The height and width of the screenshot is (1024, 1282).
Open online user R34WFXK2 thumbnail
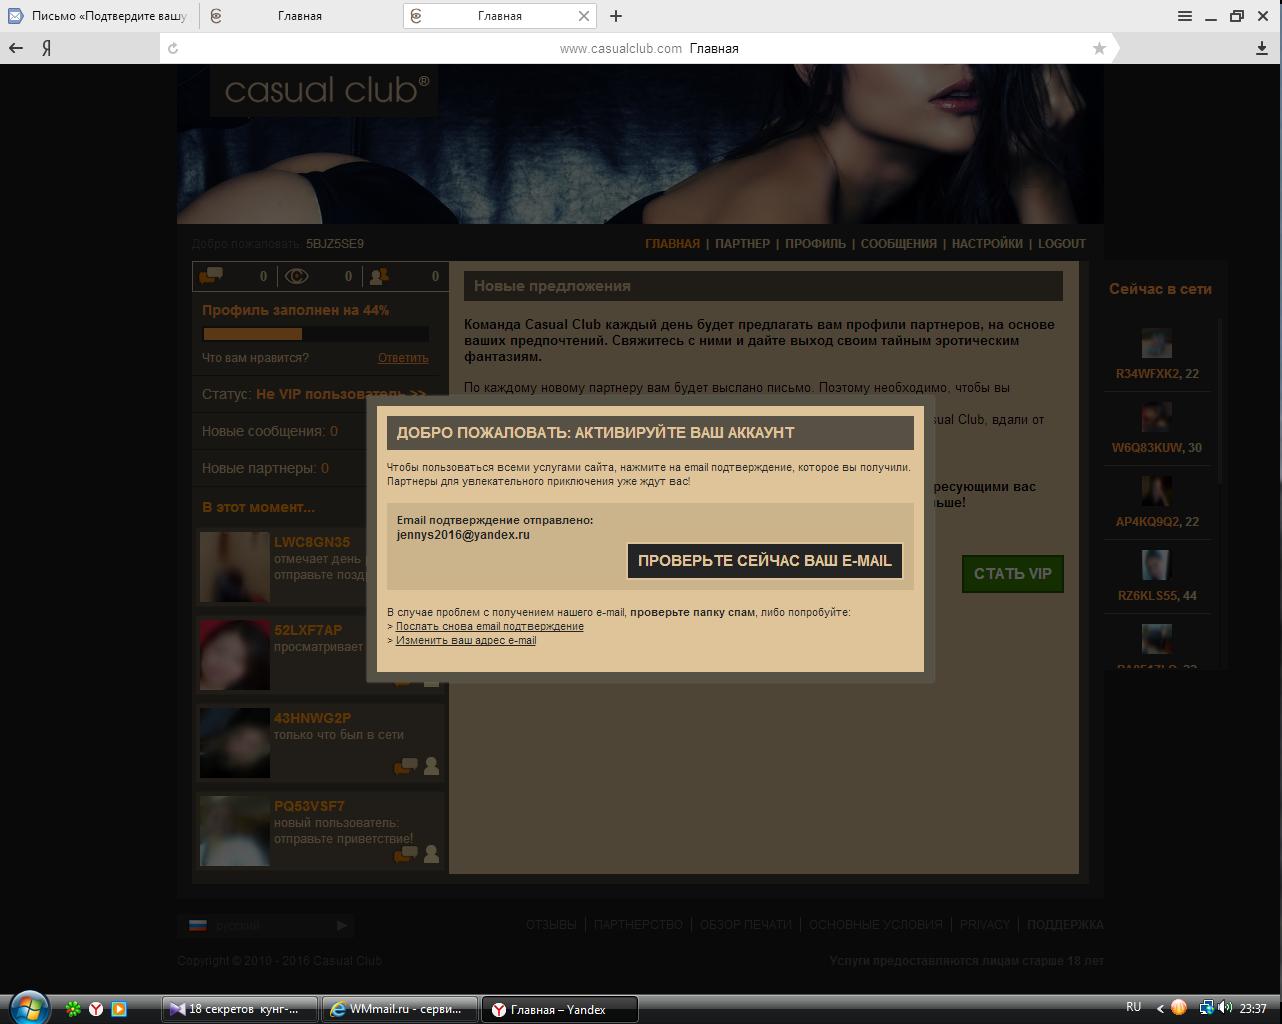(1157, 343)
